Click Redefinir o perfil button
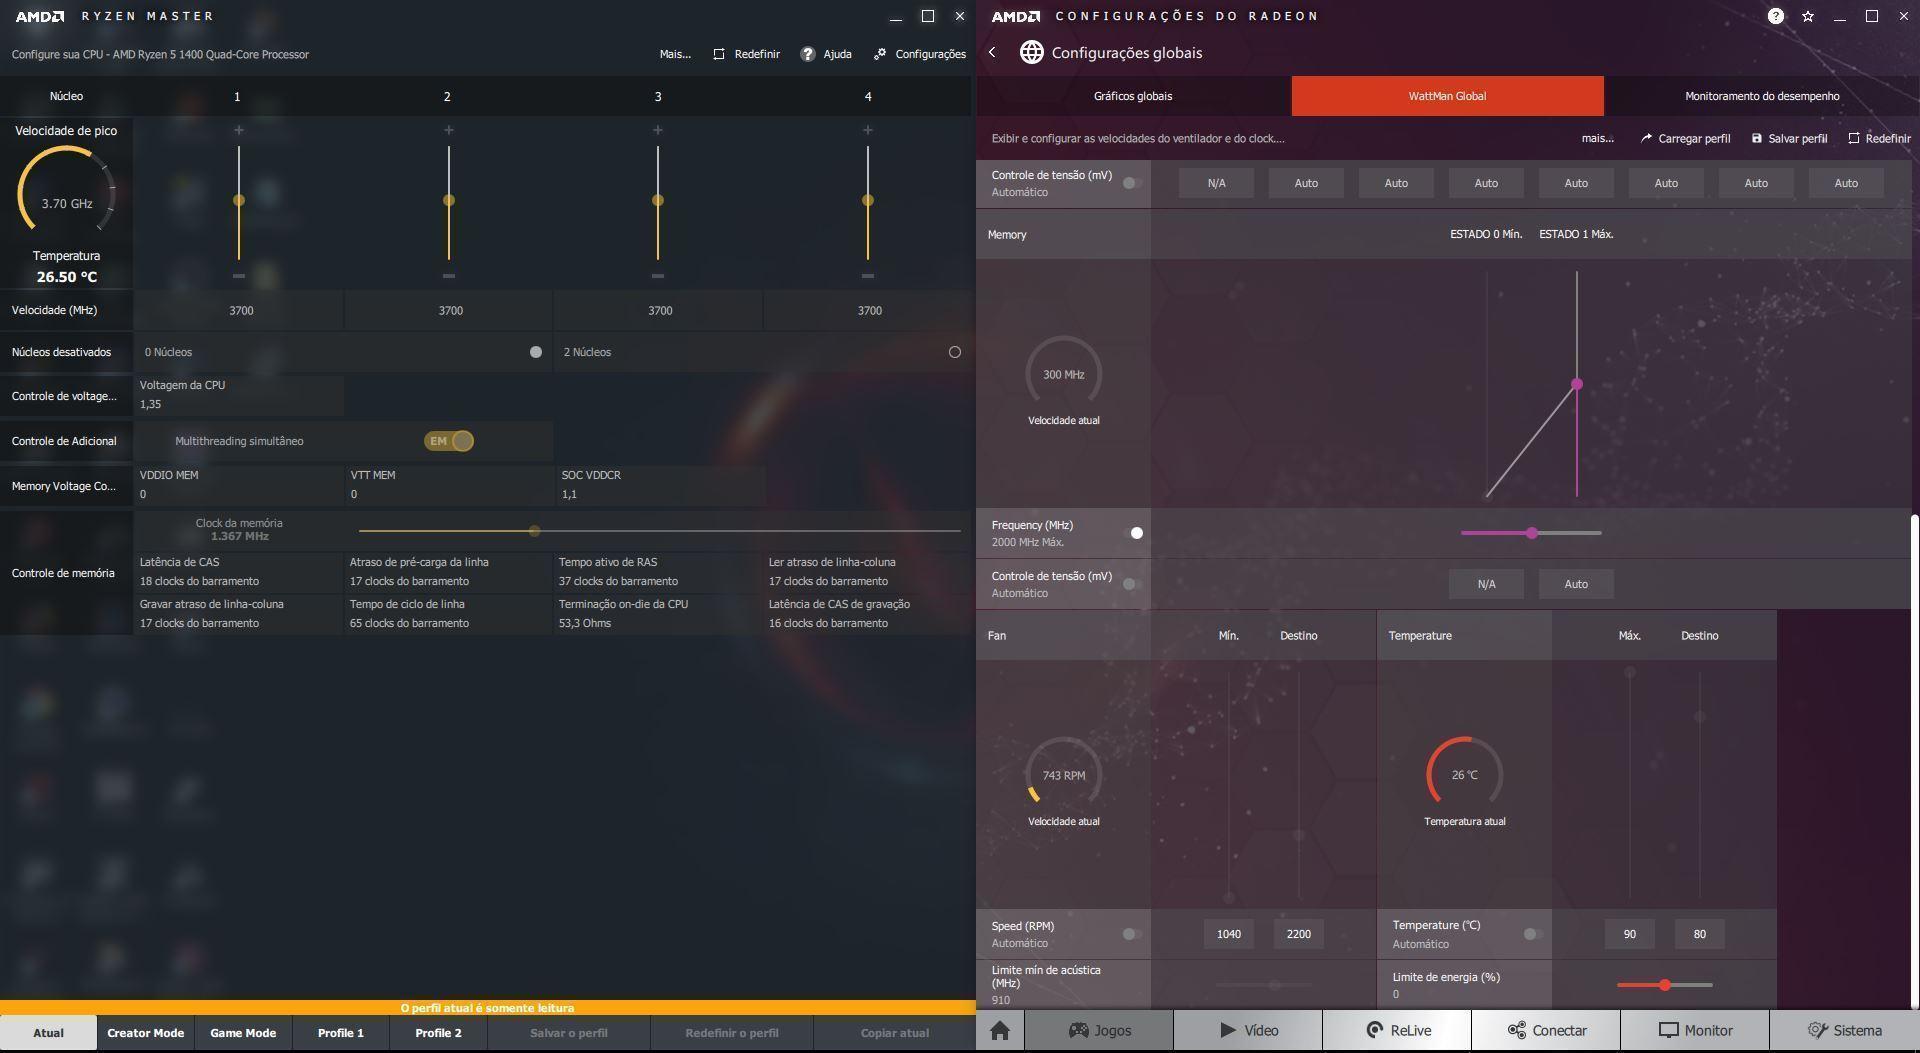The height and width of the screenshot is (1053, 1920). (731, 1033)
